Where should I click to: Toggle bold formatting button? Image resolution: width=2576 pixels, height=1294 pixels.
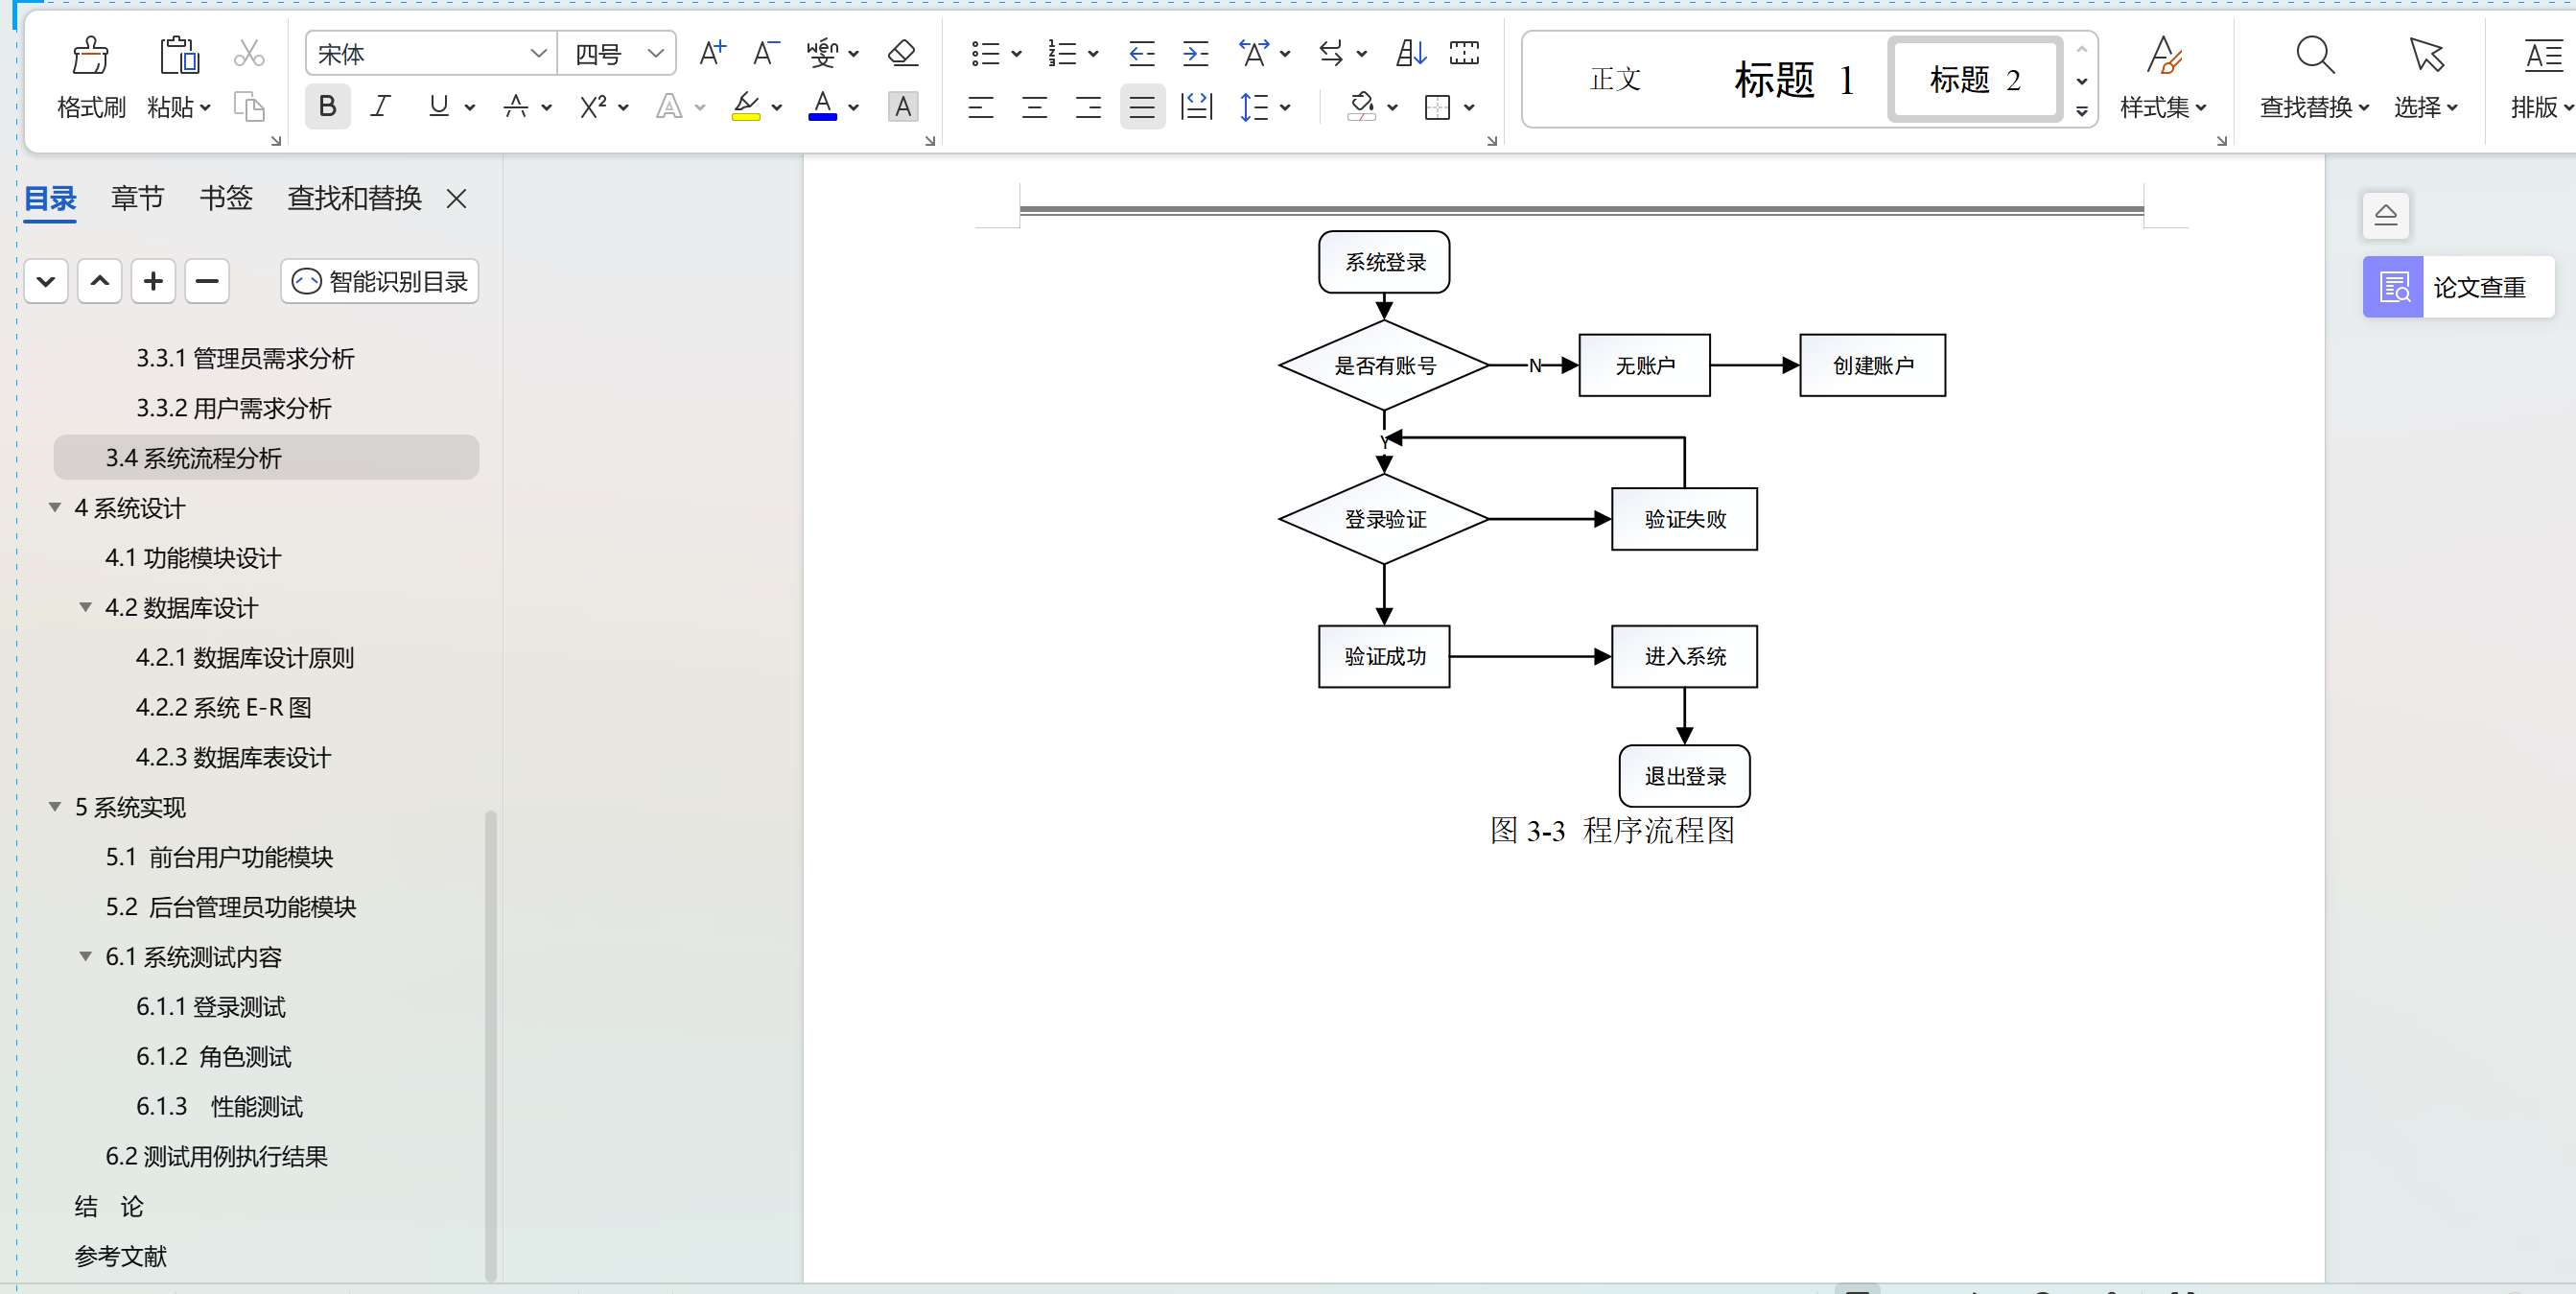click(x=327, y=107)
